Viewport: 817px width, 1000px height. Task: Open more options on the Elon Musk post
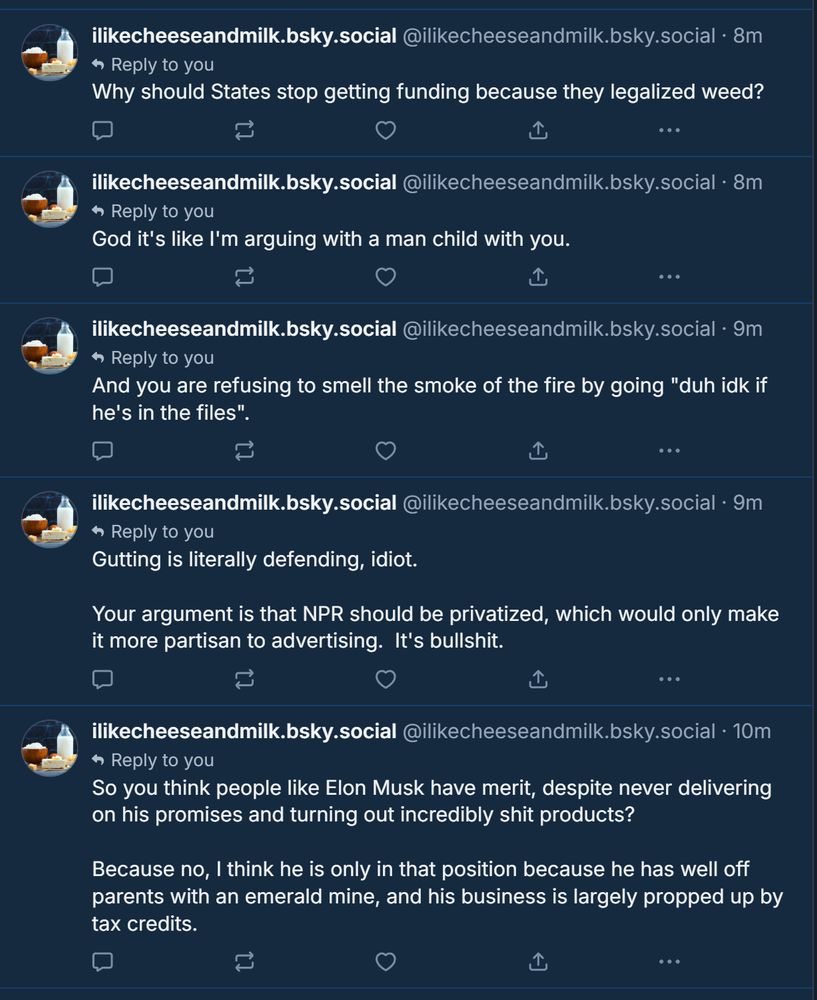669,961
